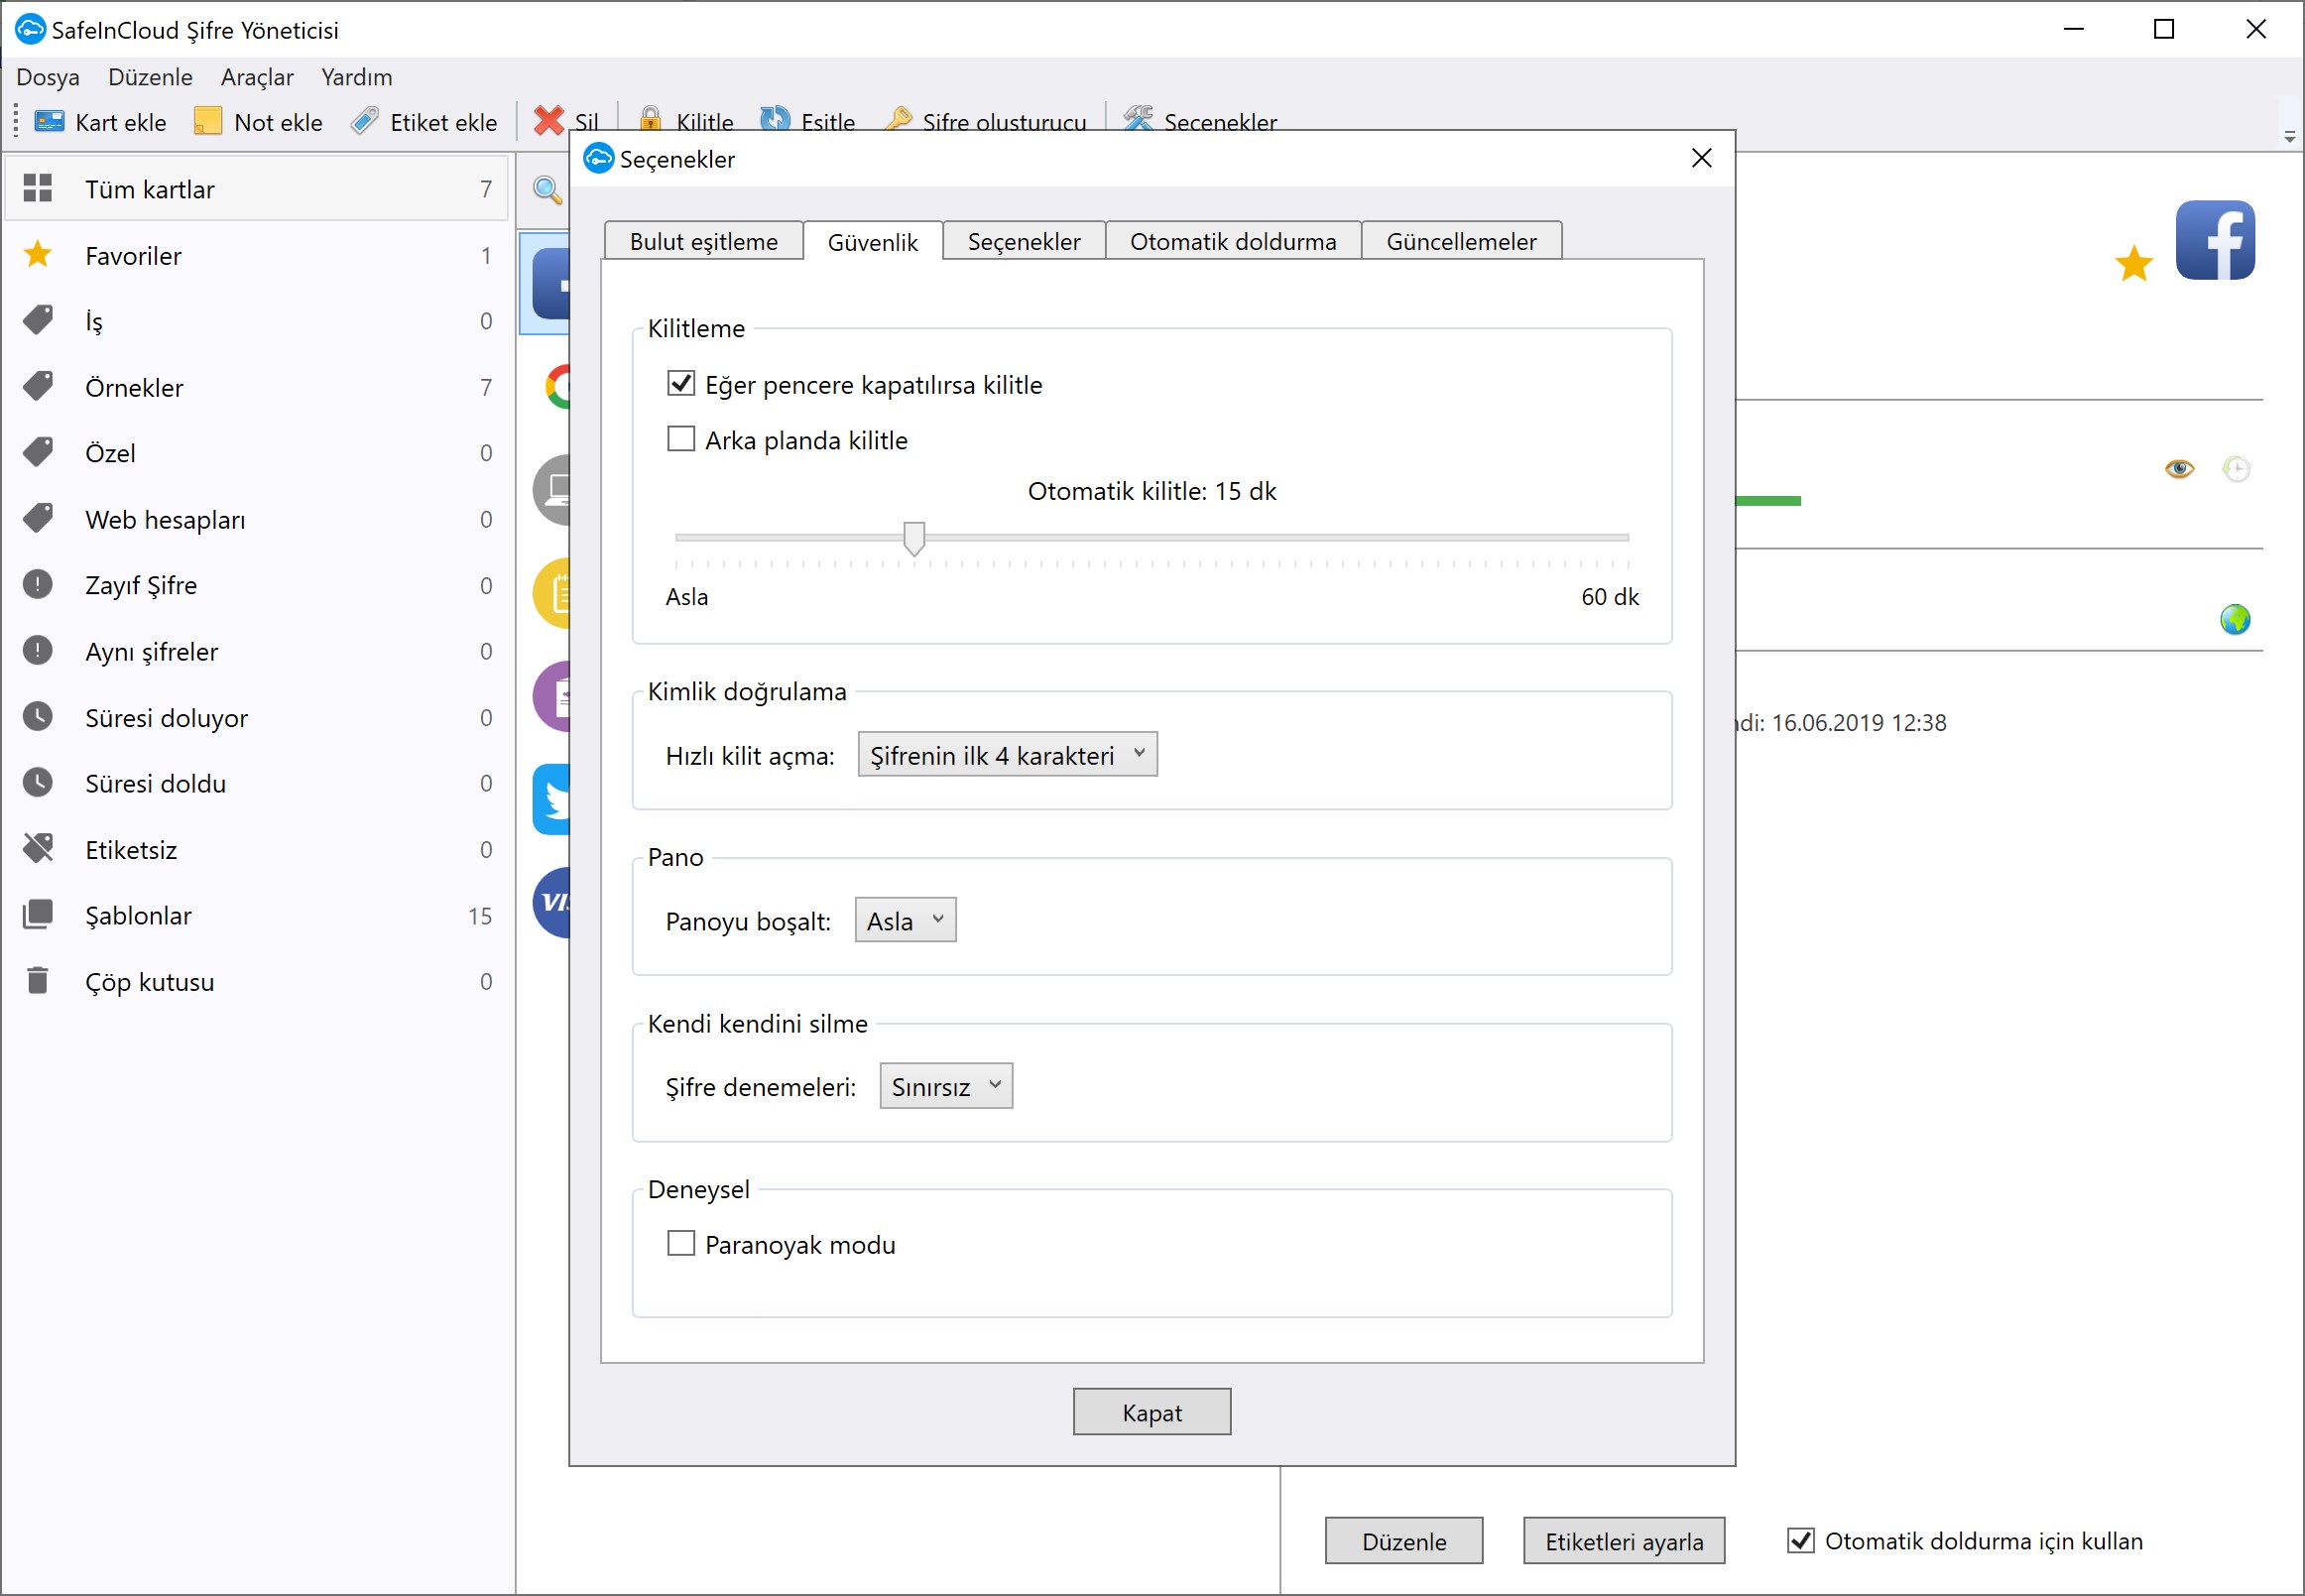
Task: Uncheck Eğer pencere kapatılırsa kilitle
Action: [681, 384]
